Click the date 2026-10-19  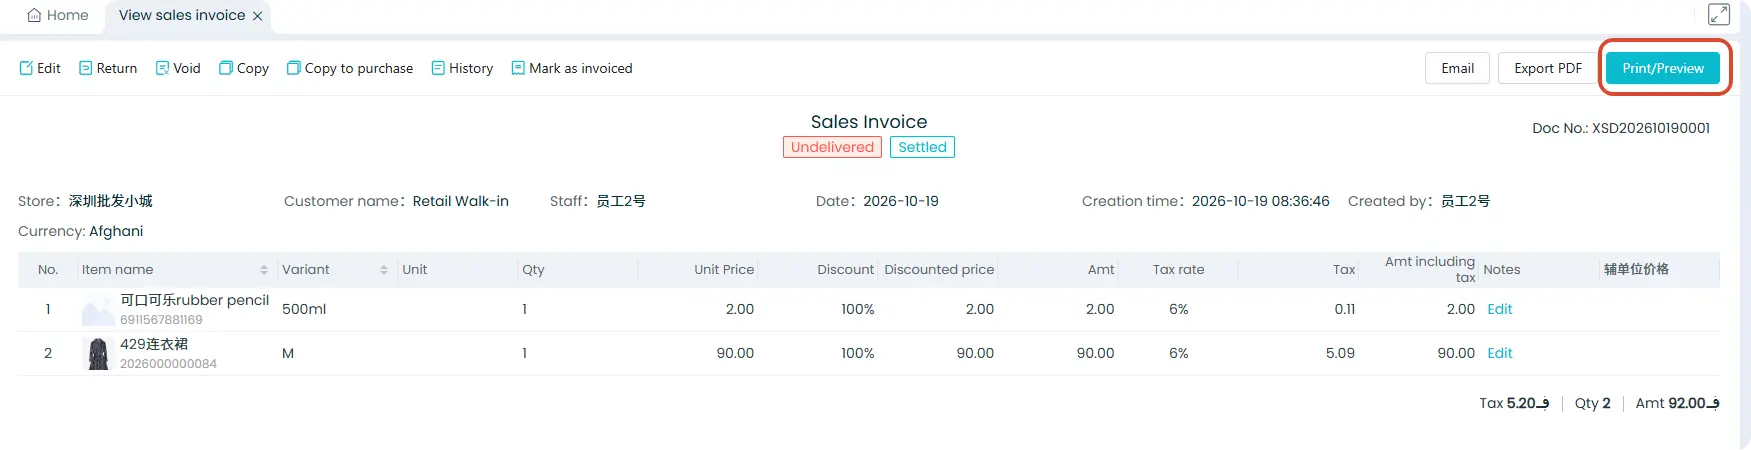[901, 201]
